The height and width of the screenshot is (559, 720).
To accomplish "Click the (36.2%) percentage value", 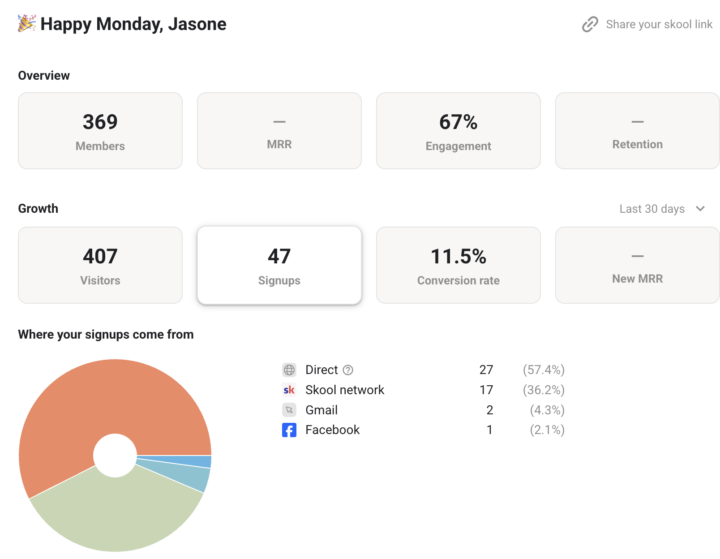I will (544, 390).
